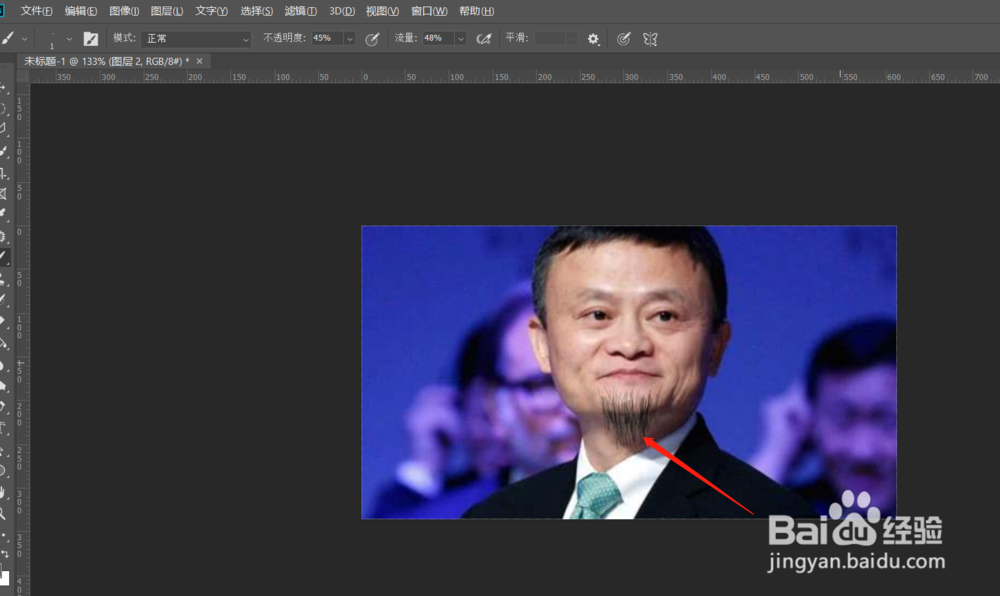Screen dimensions: 1000x596
Task: Select the Elliptical Marquee tool
Action: click(3, 109)
